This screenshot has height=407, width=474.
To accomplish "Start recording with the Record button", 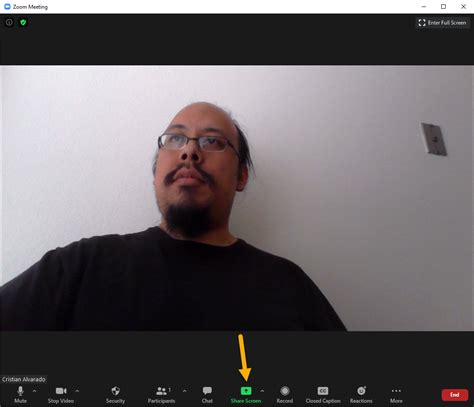I will tap(285, 394).
